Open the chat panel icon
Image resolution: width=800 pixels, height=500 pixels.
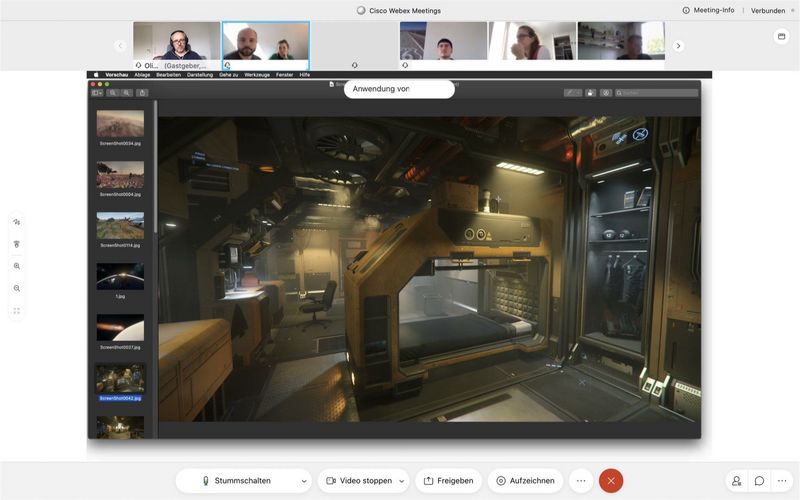(759, 481)
